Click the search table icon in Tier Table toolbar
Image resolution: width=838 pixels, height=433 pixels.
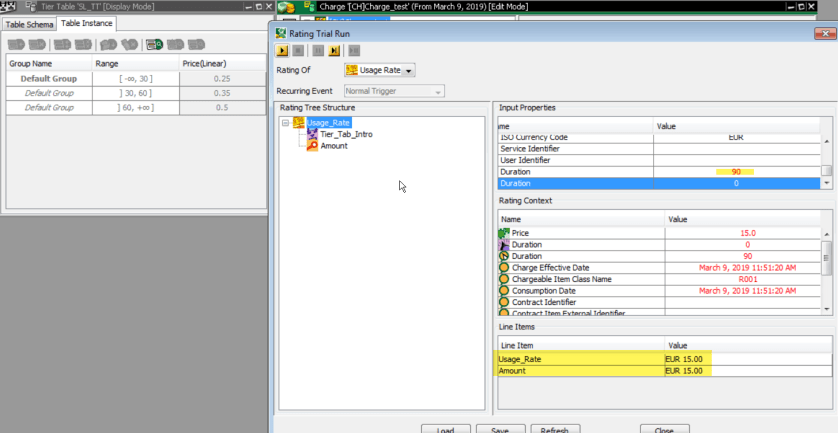(153, 45)
